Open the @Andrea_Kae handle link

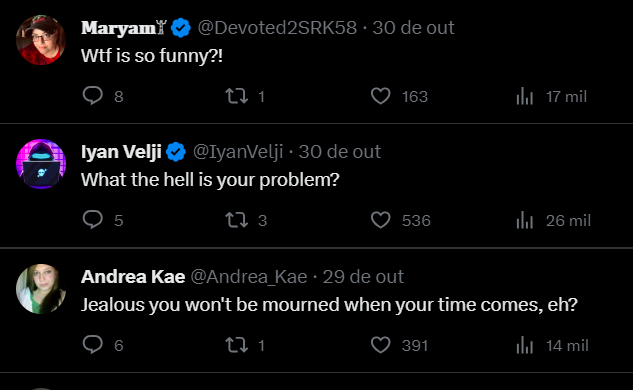click(249, 277)
